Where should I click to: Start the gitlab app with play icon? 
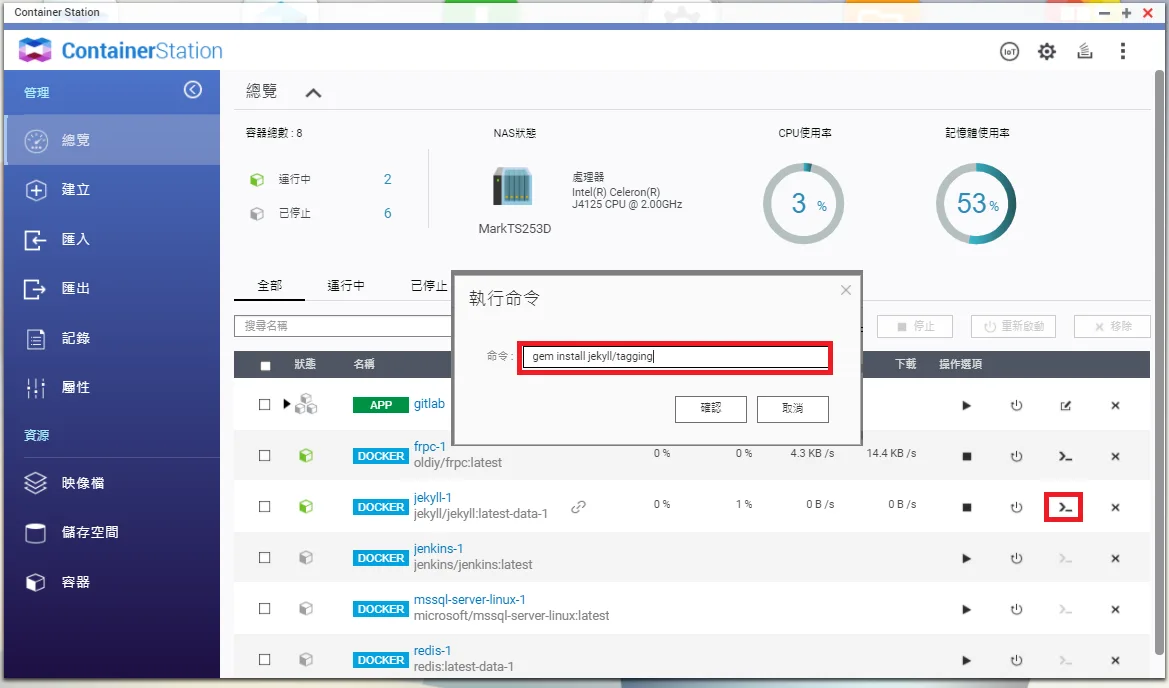(x=966, y=405)
